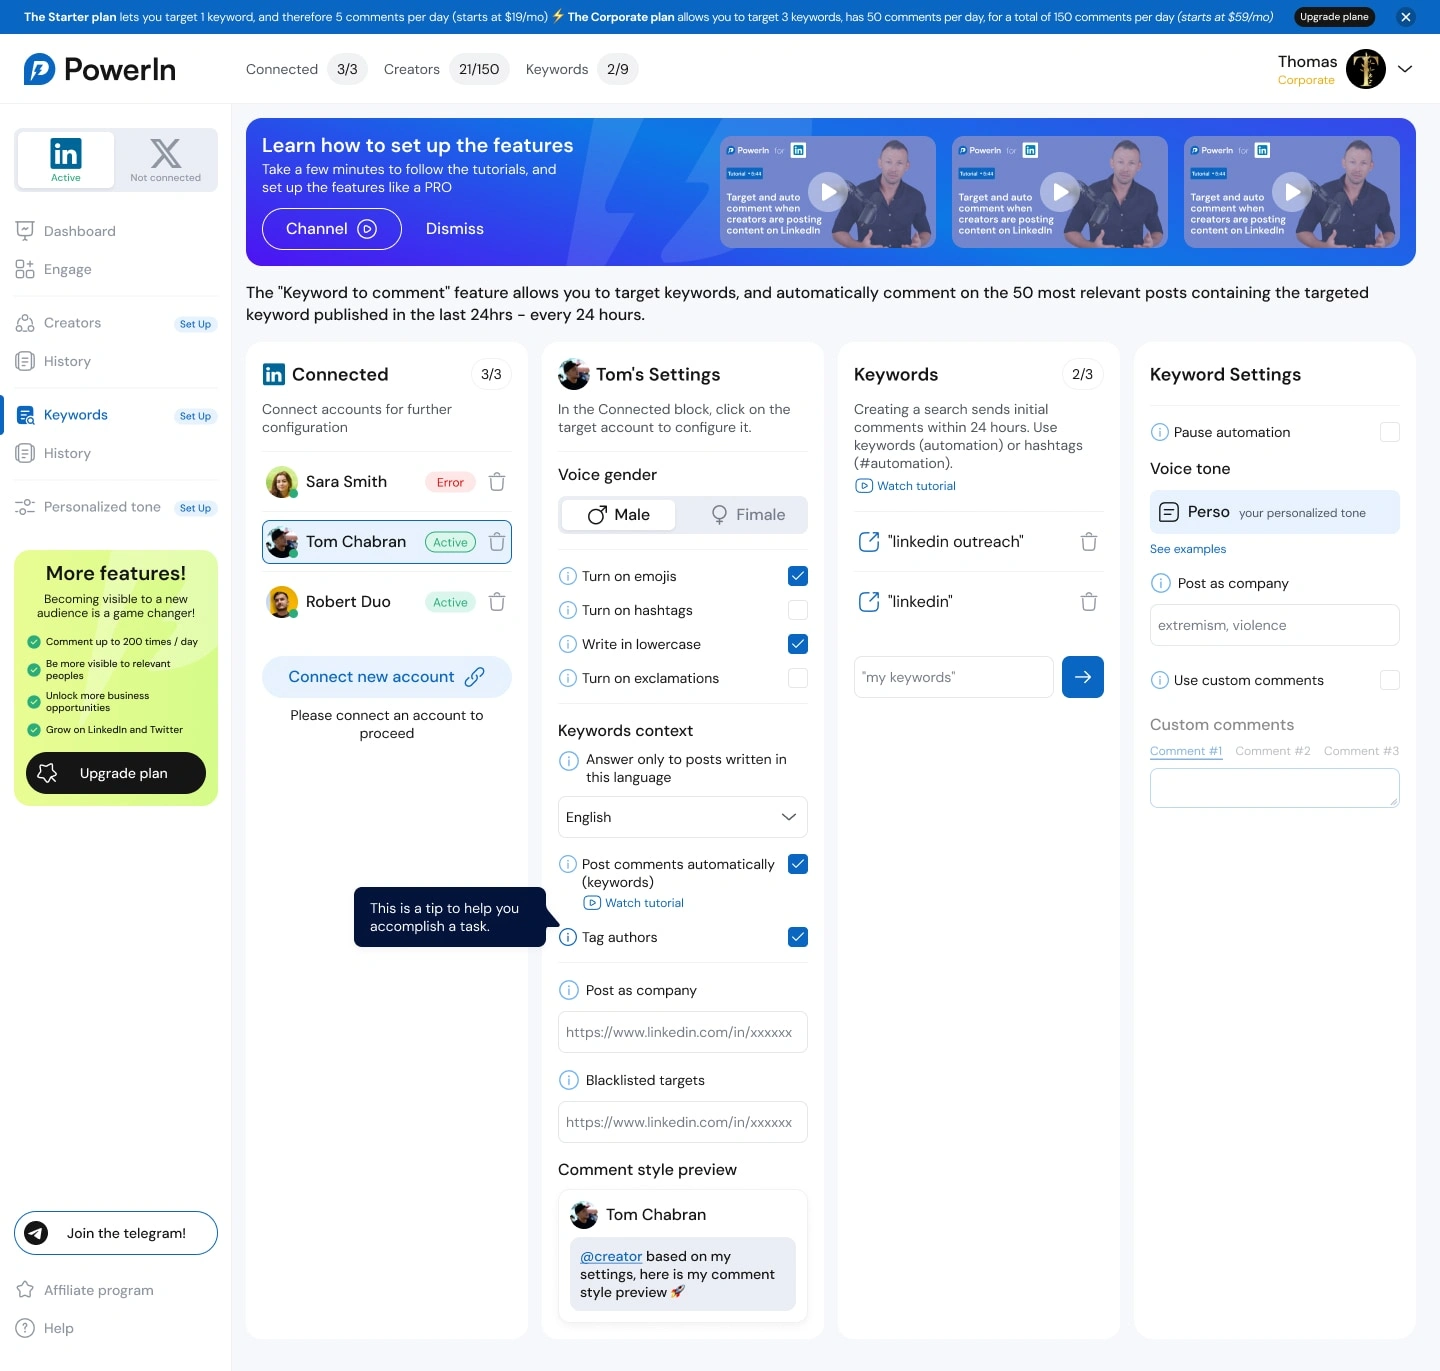Open Dashboard in the sidebar

click(x=66, y=231)
